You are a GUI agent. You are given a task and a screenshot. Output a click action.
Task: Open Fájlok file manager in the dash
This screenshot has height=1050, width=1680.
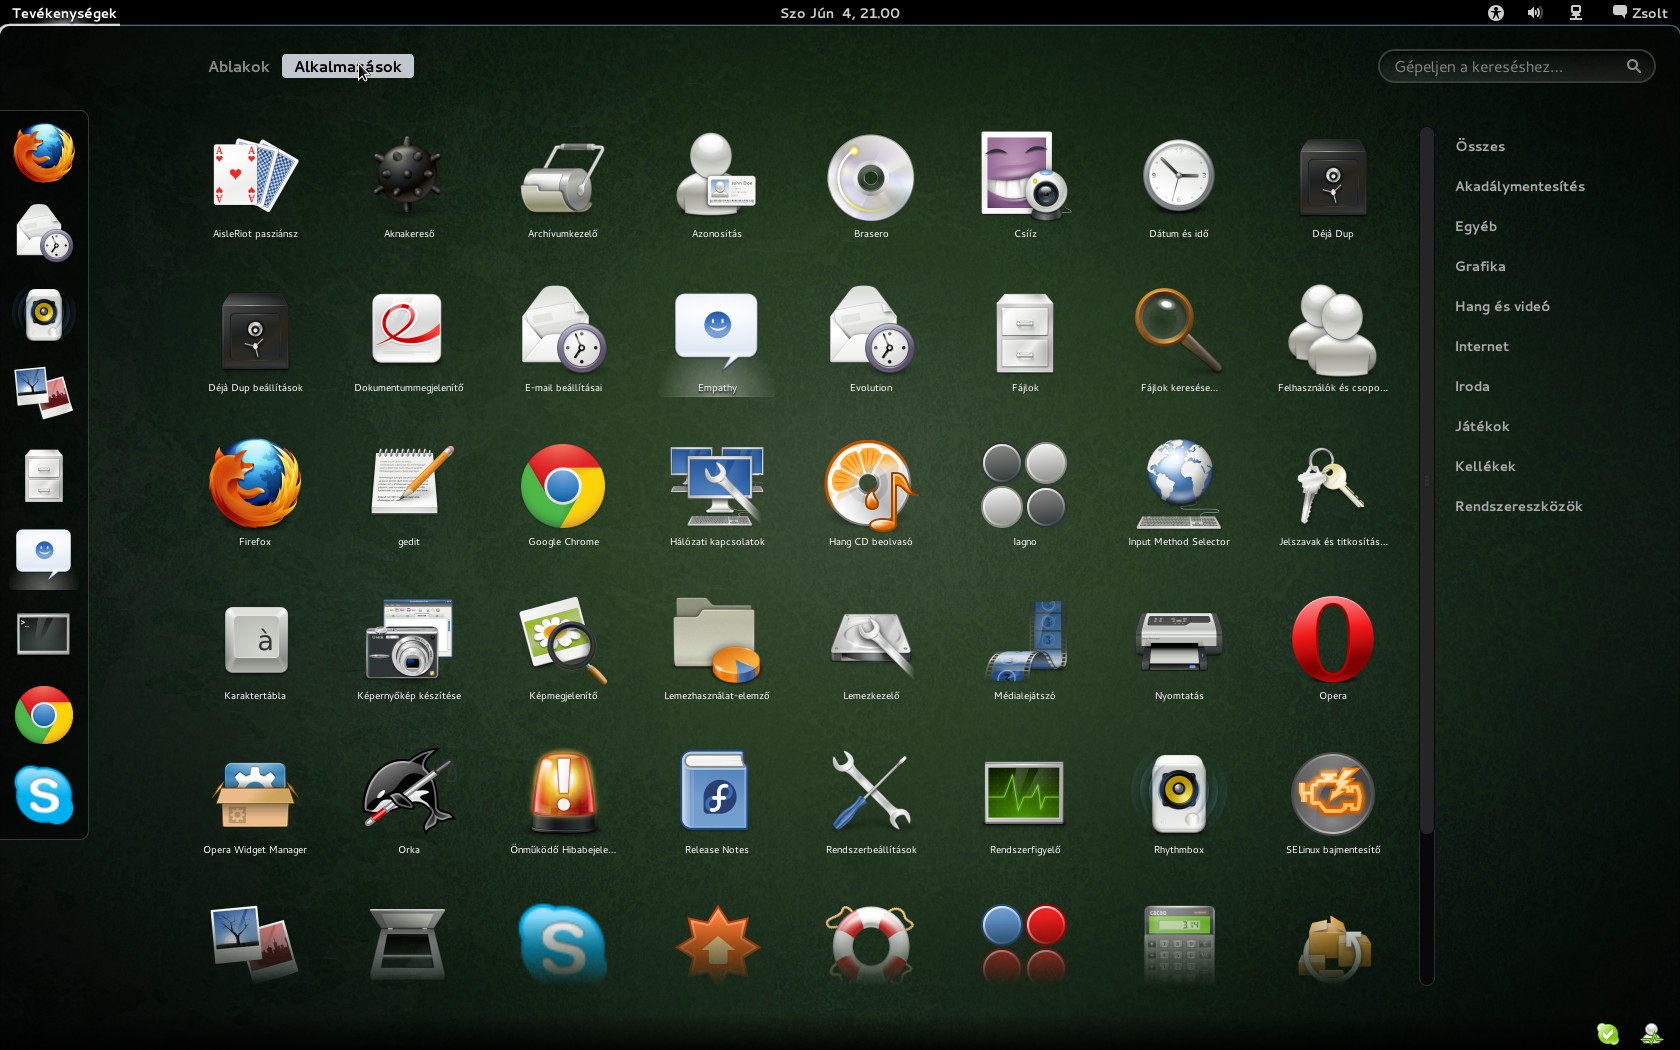(x=44, y=474)
